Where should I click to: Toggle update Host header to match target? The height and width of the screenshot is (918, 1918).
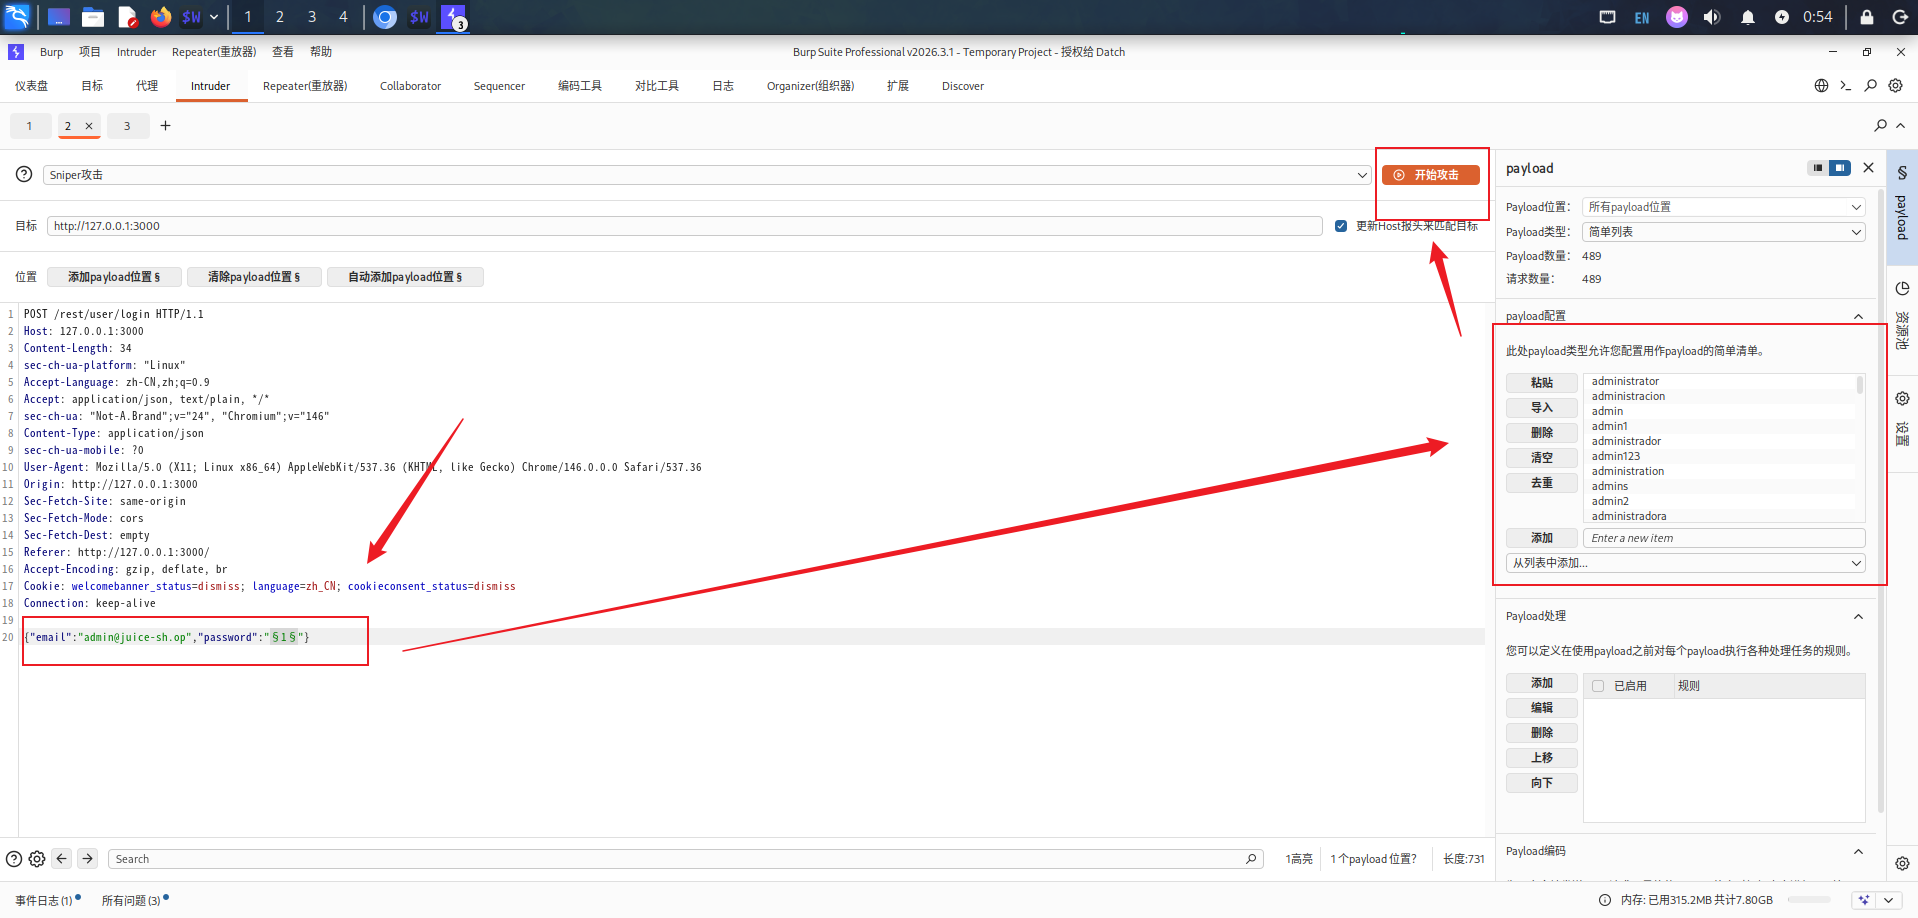pyautogui.click(x=1341, y=226)
